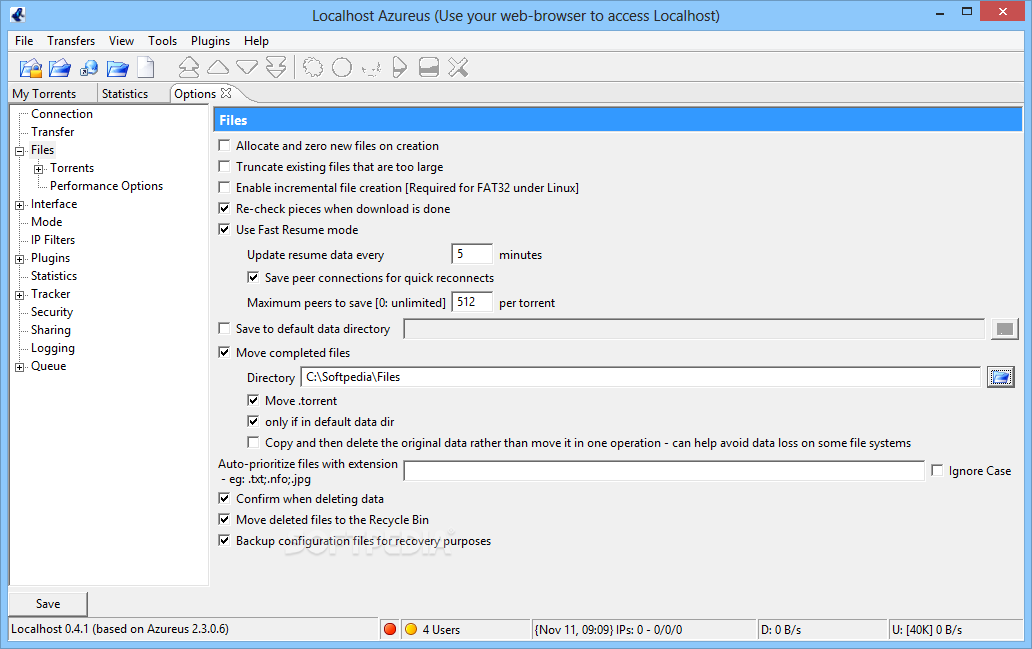This screenshot has width=1032, height=649.
Task: Click the move up triangle icon
Action: pos(218,67)
